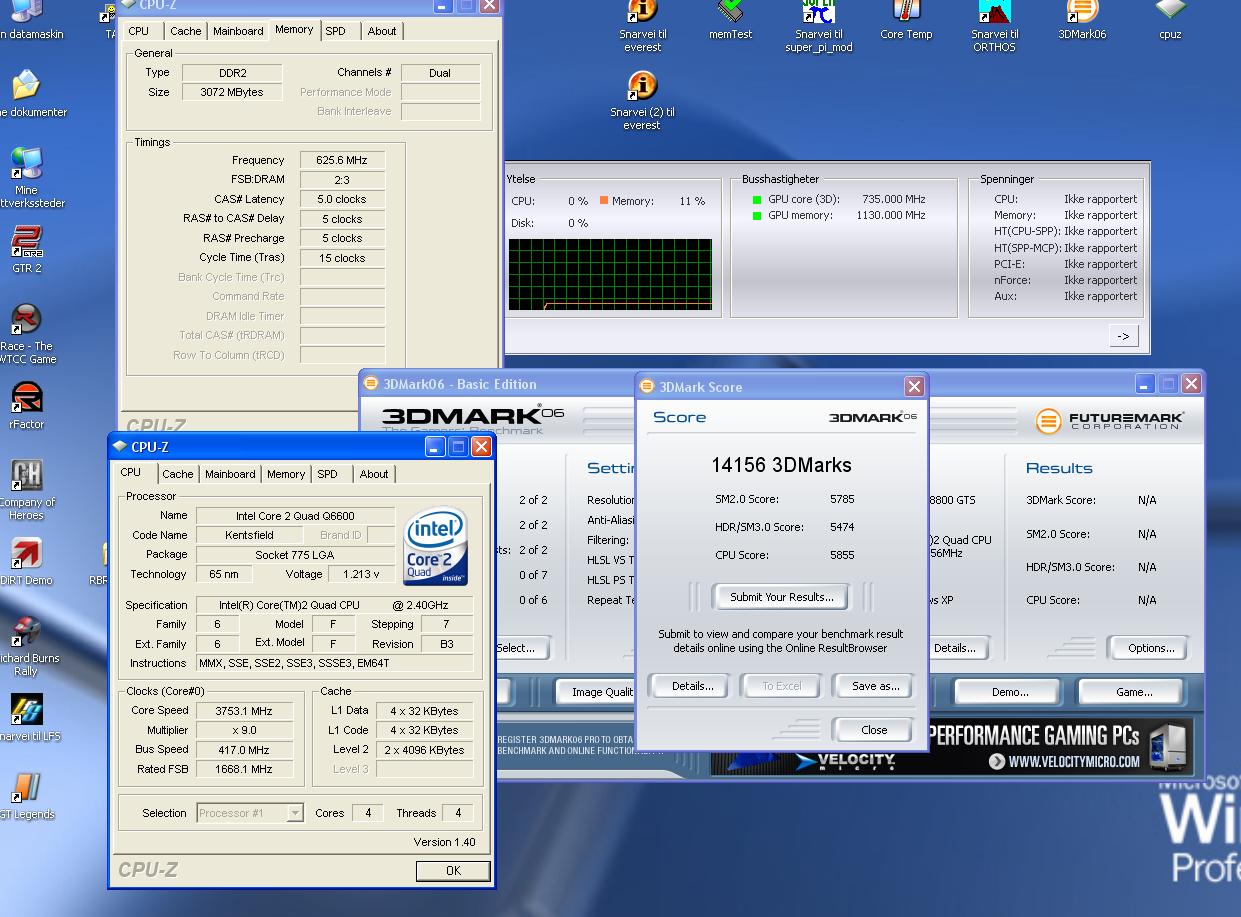Open Details in 3DMark Score dialog
Viewport: 1241px width, 917px height.
692,686
